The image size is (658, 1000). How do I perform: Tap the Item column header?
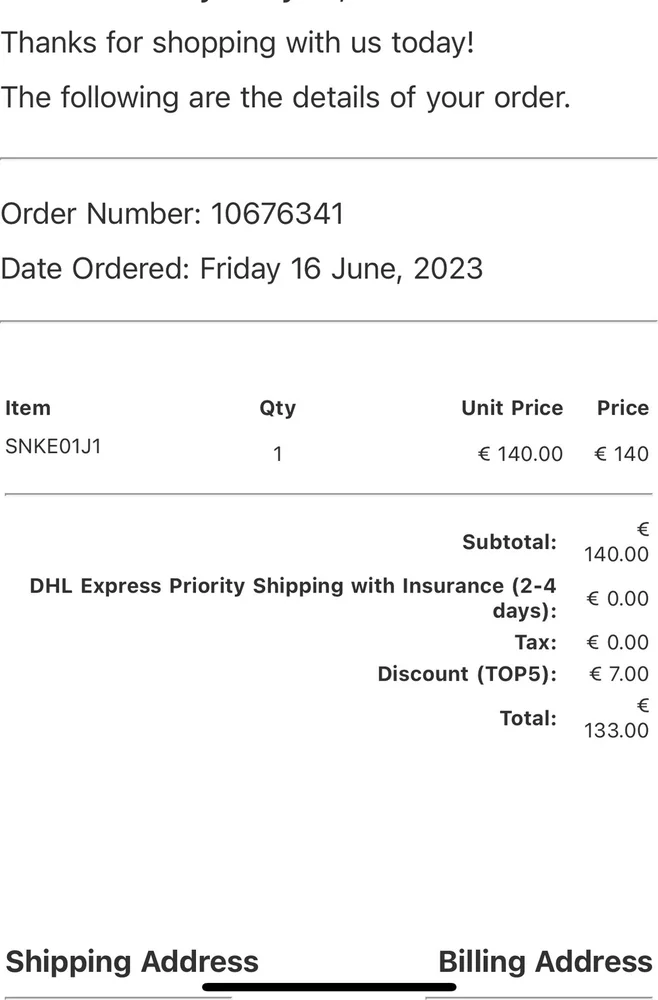[x=27, y=408]
